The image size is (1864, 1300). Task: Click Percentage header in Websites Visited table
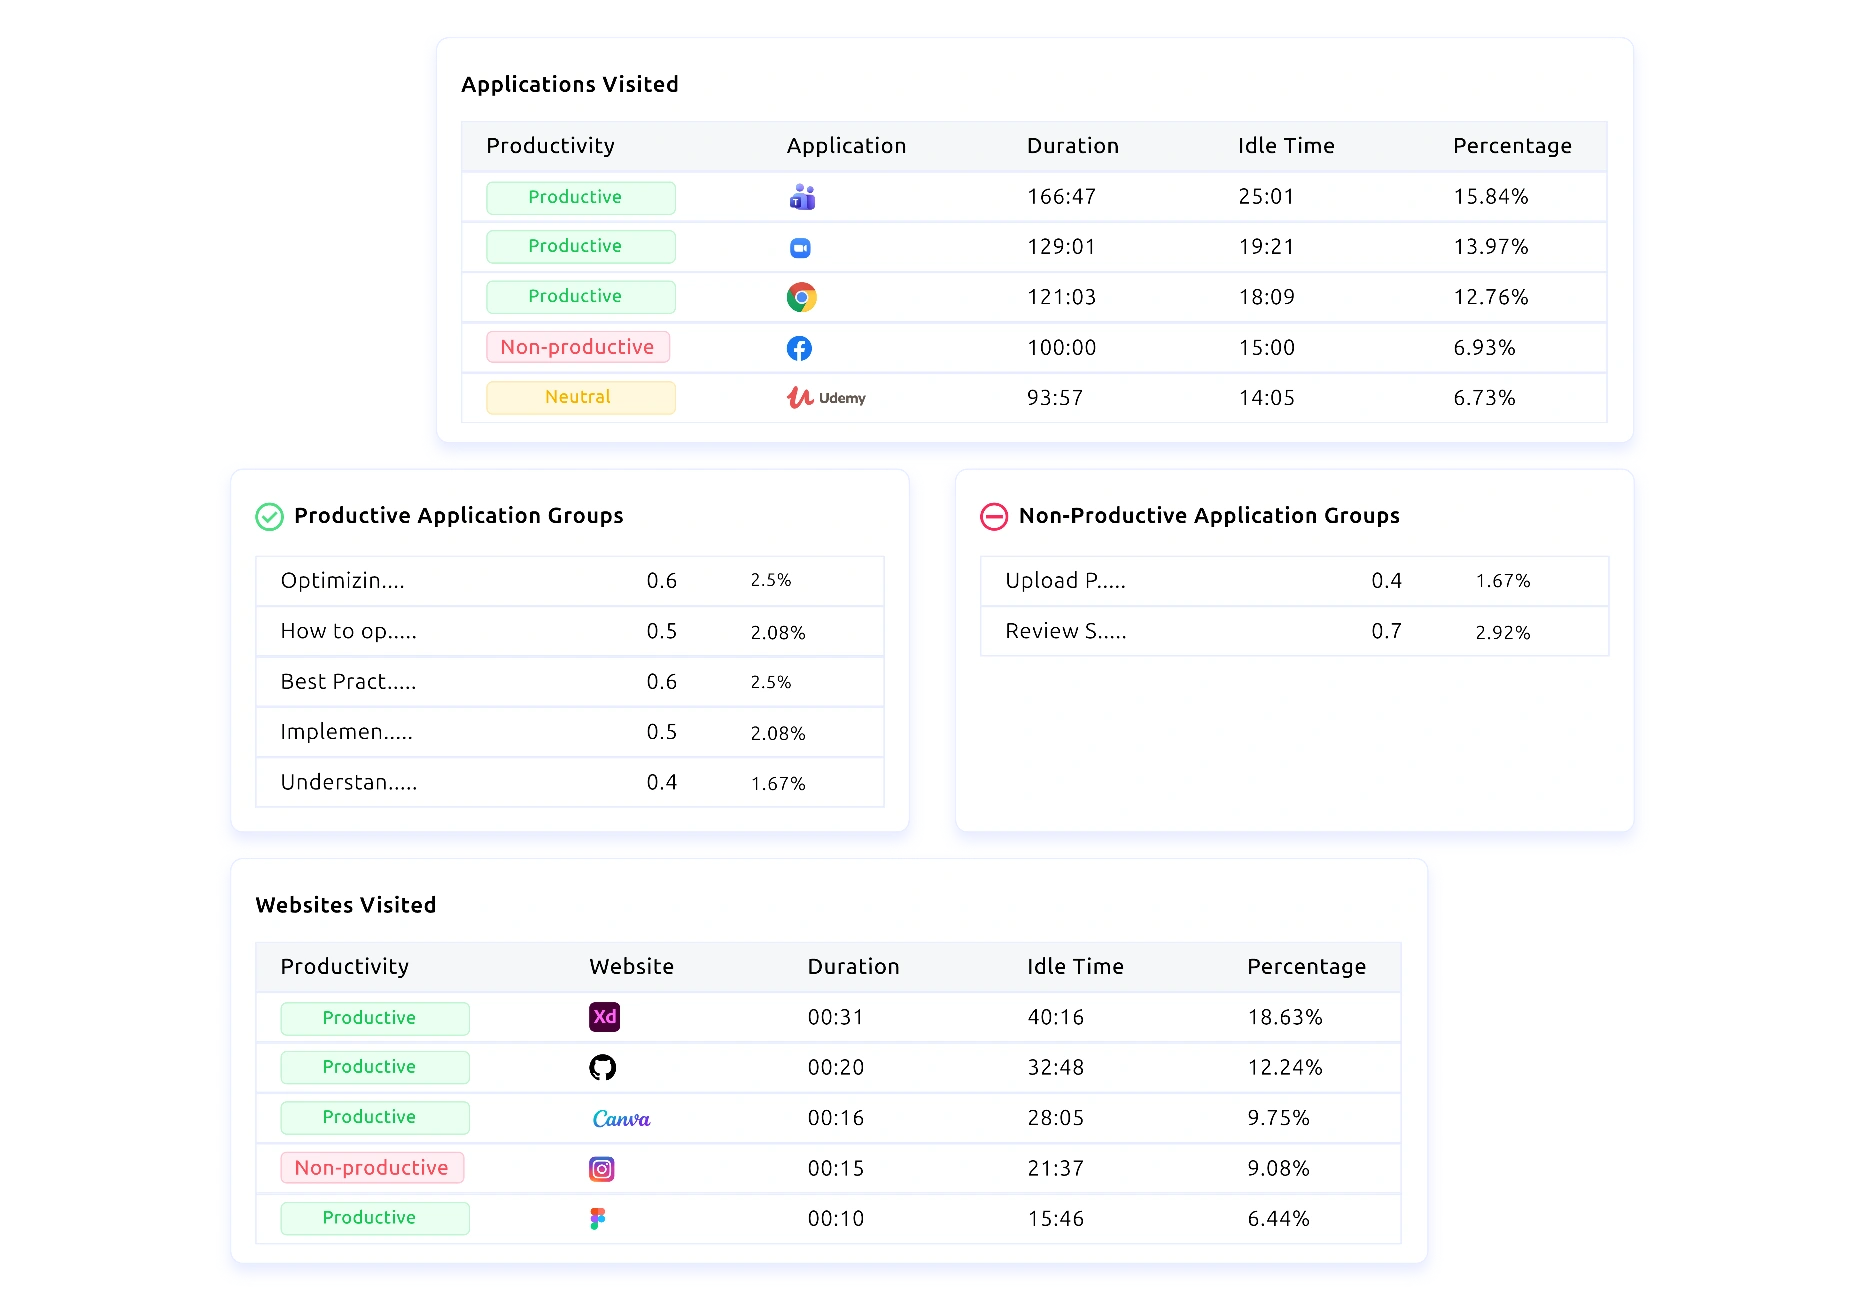[1305, 967]
